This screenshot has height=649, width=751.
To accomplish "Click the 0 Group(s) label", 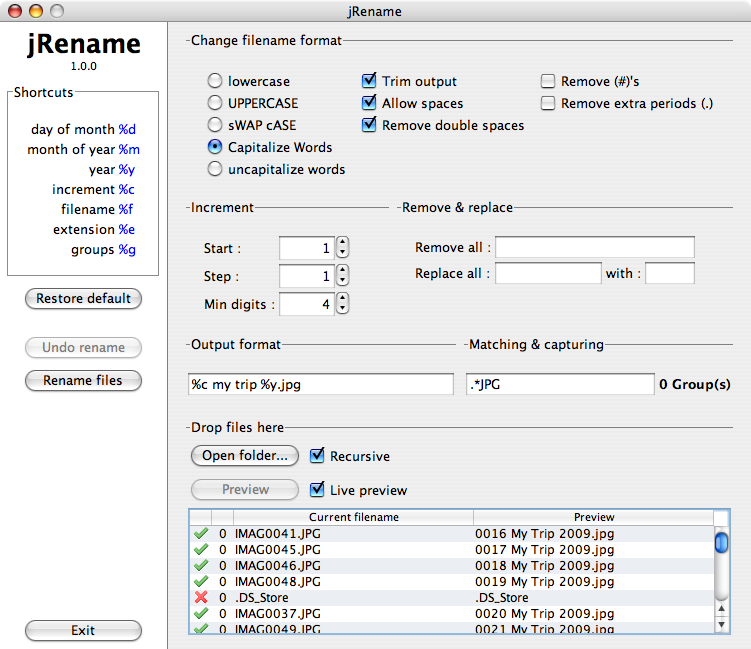I will 694,385.
